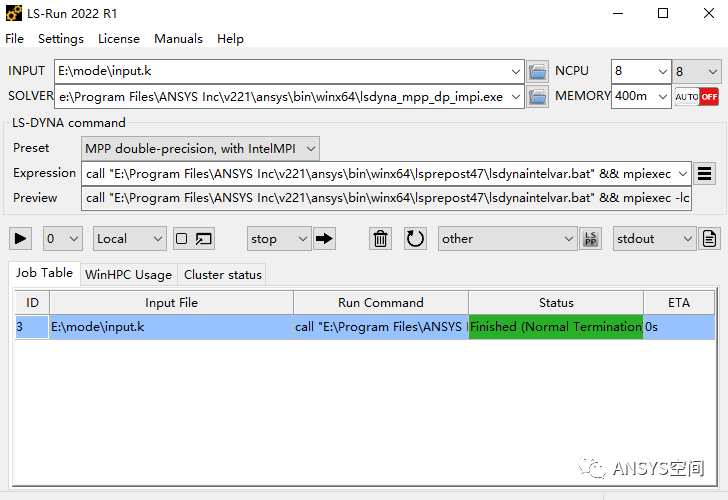
Task: Open Local queue dropdown
Action: coord(130,239)
